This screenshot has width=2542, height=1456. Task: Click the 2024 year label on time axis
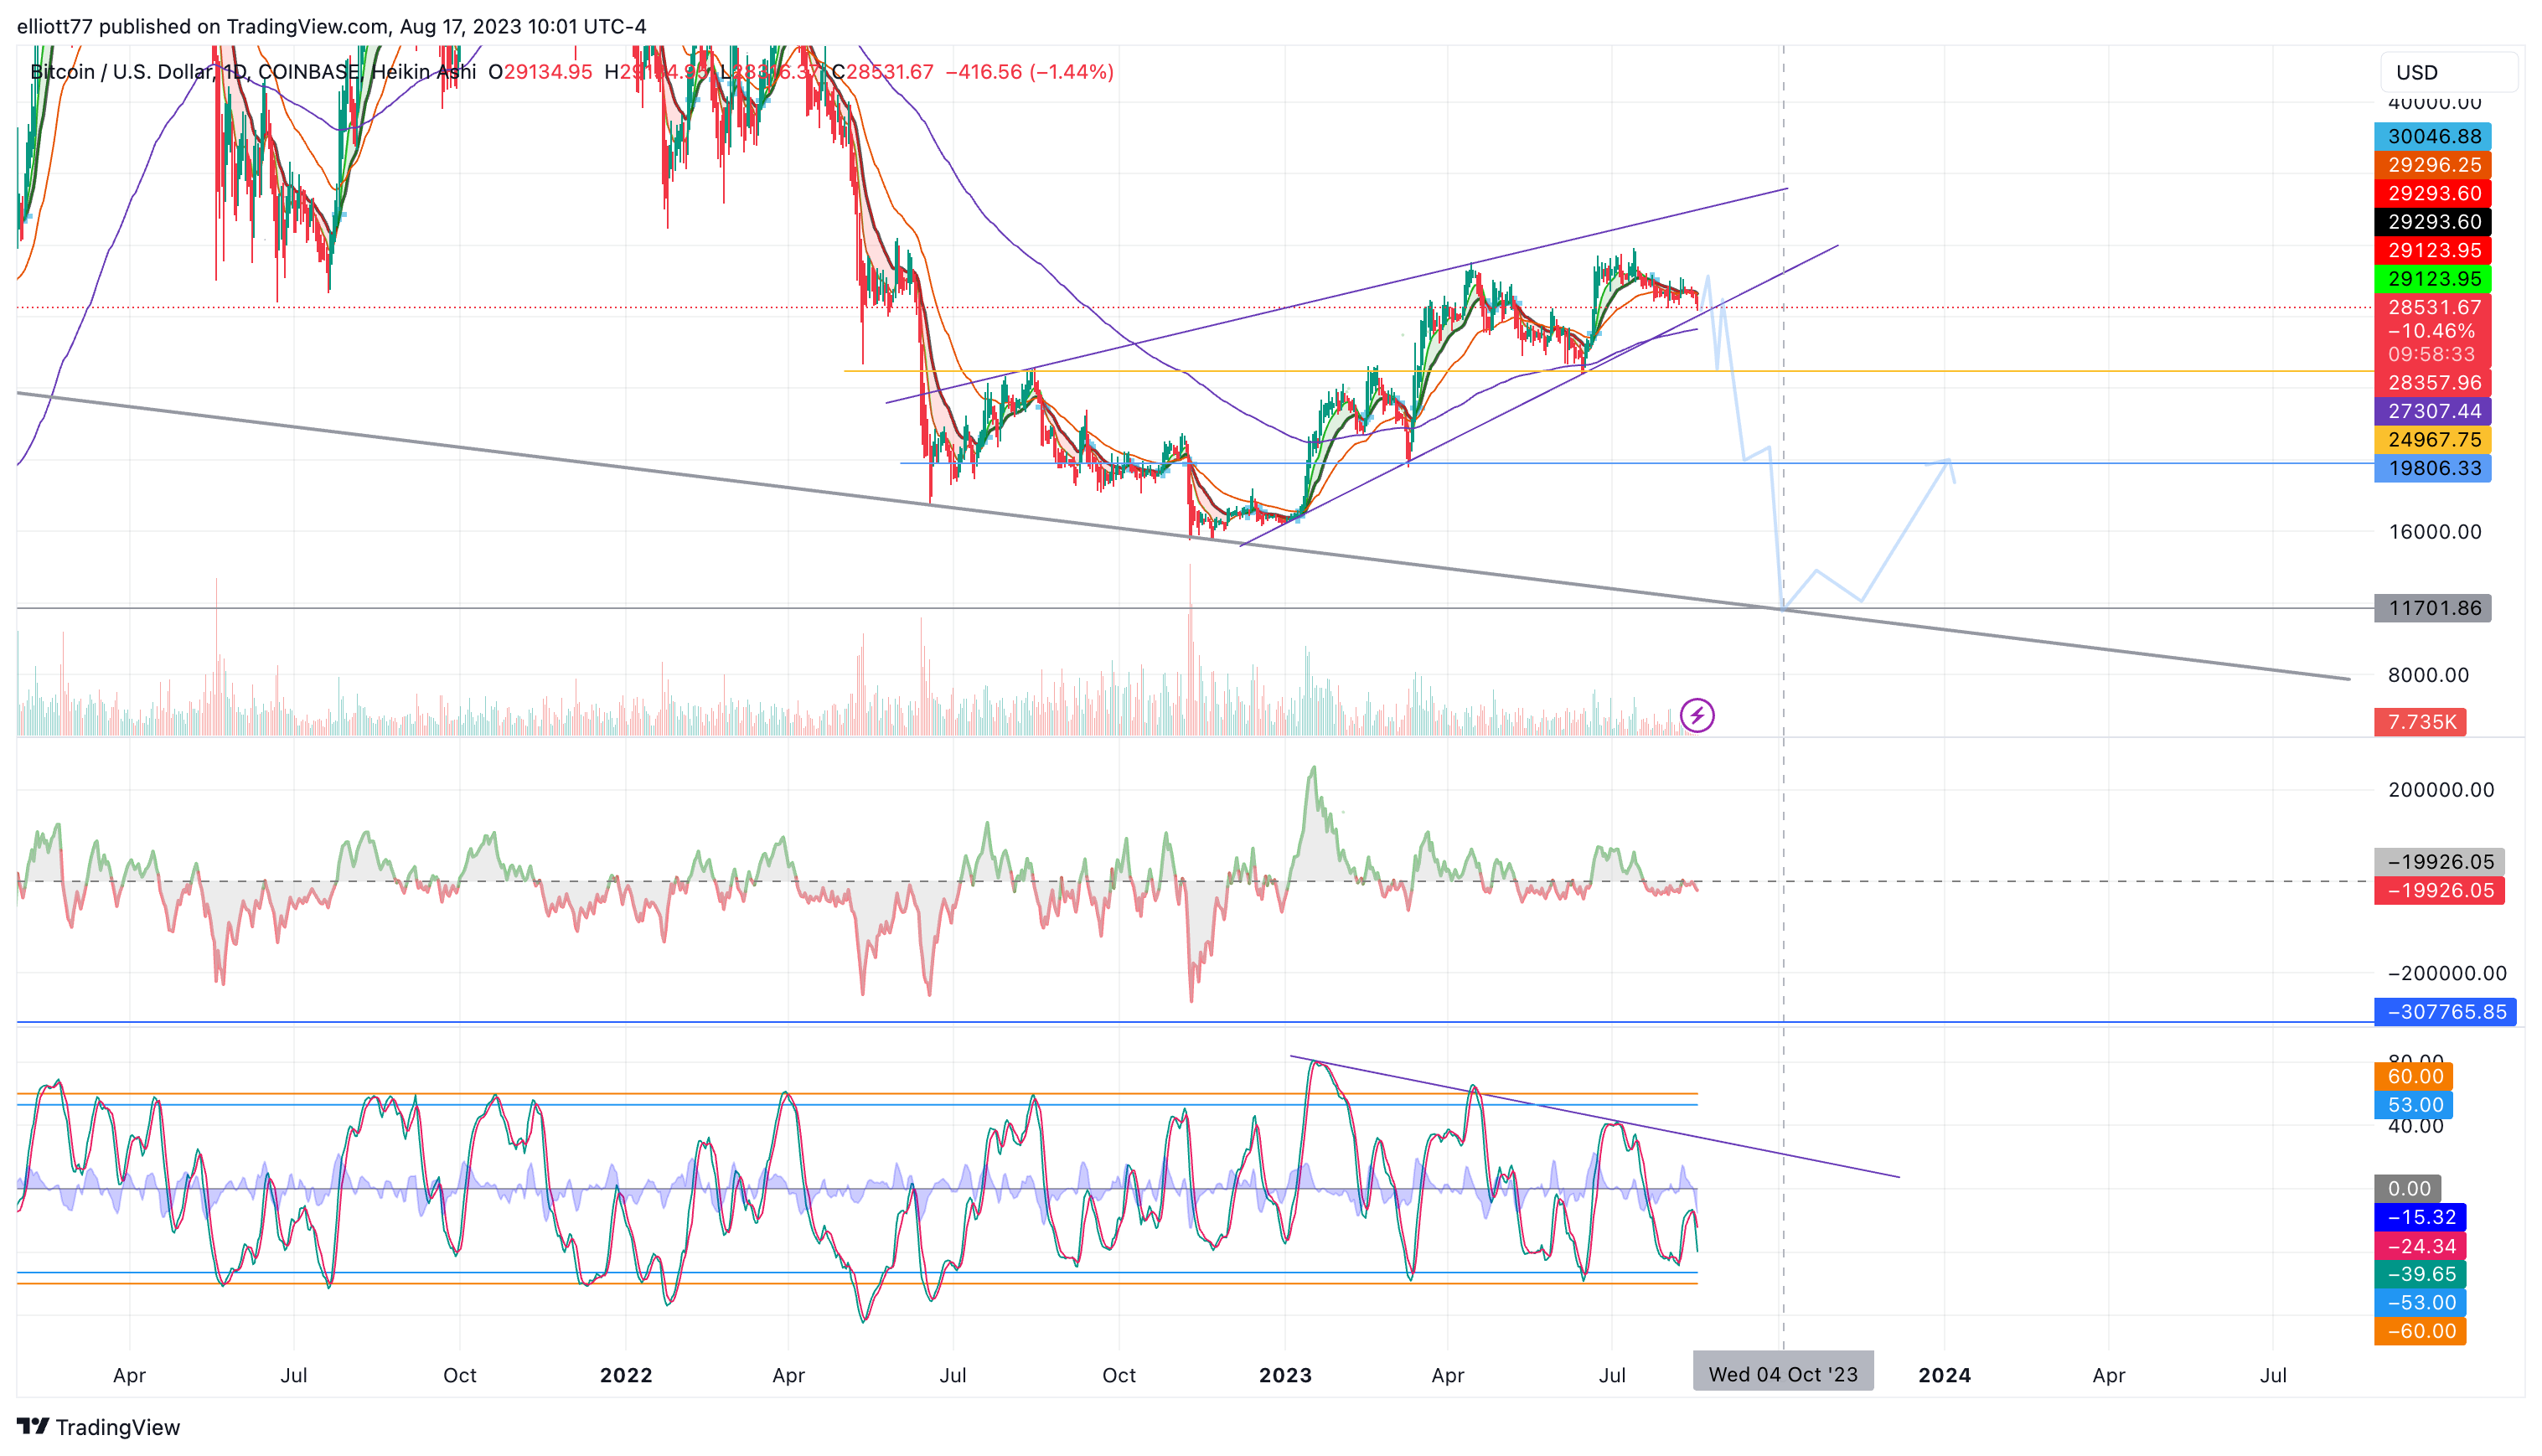point(1944,1375)
